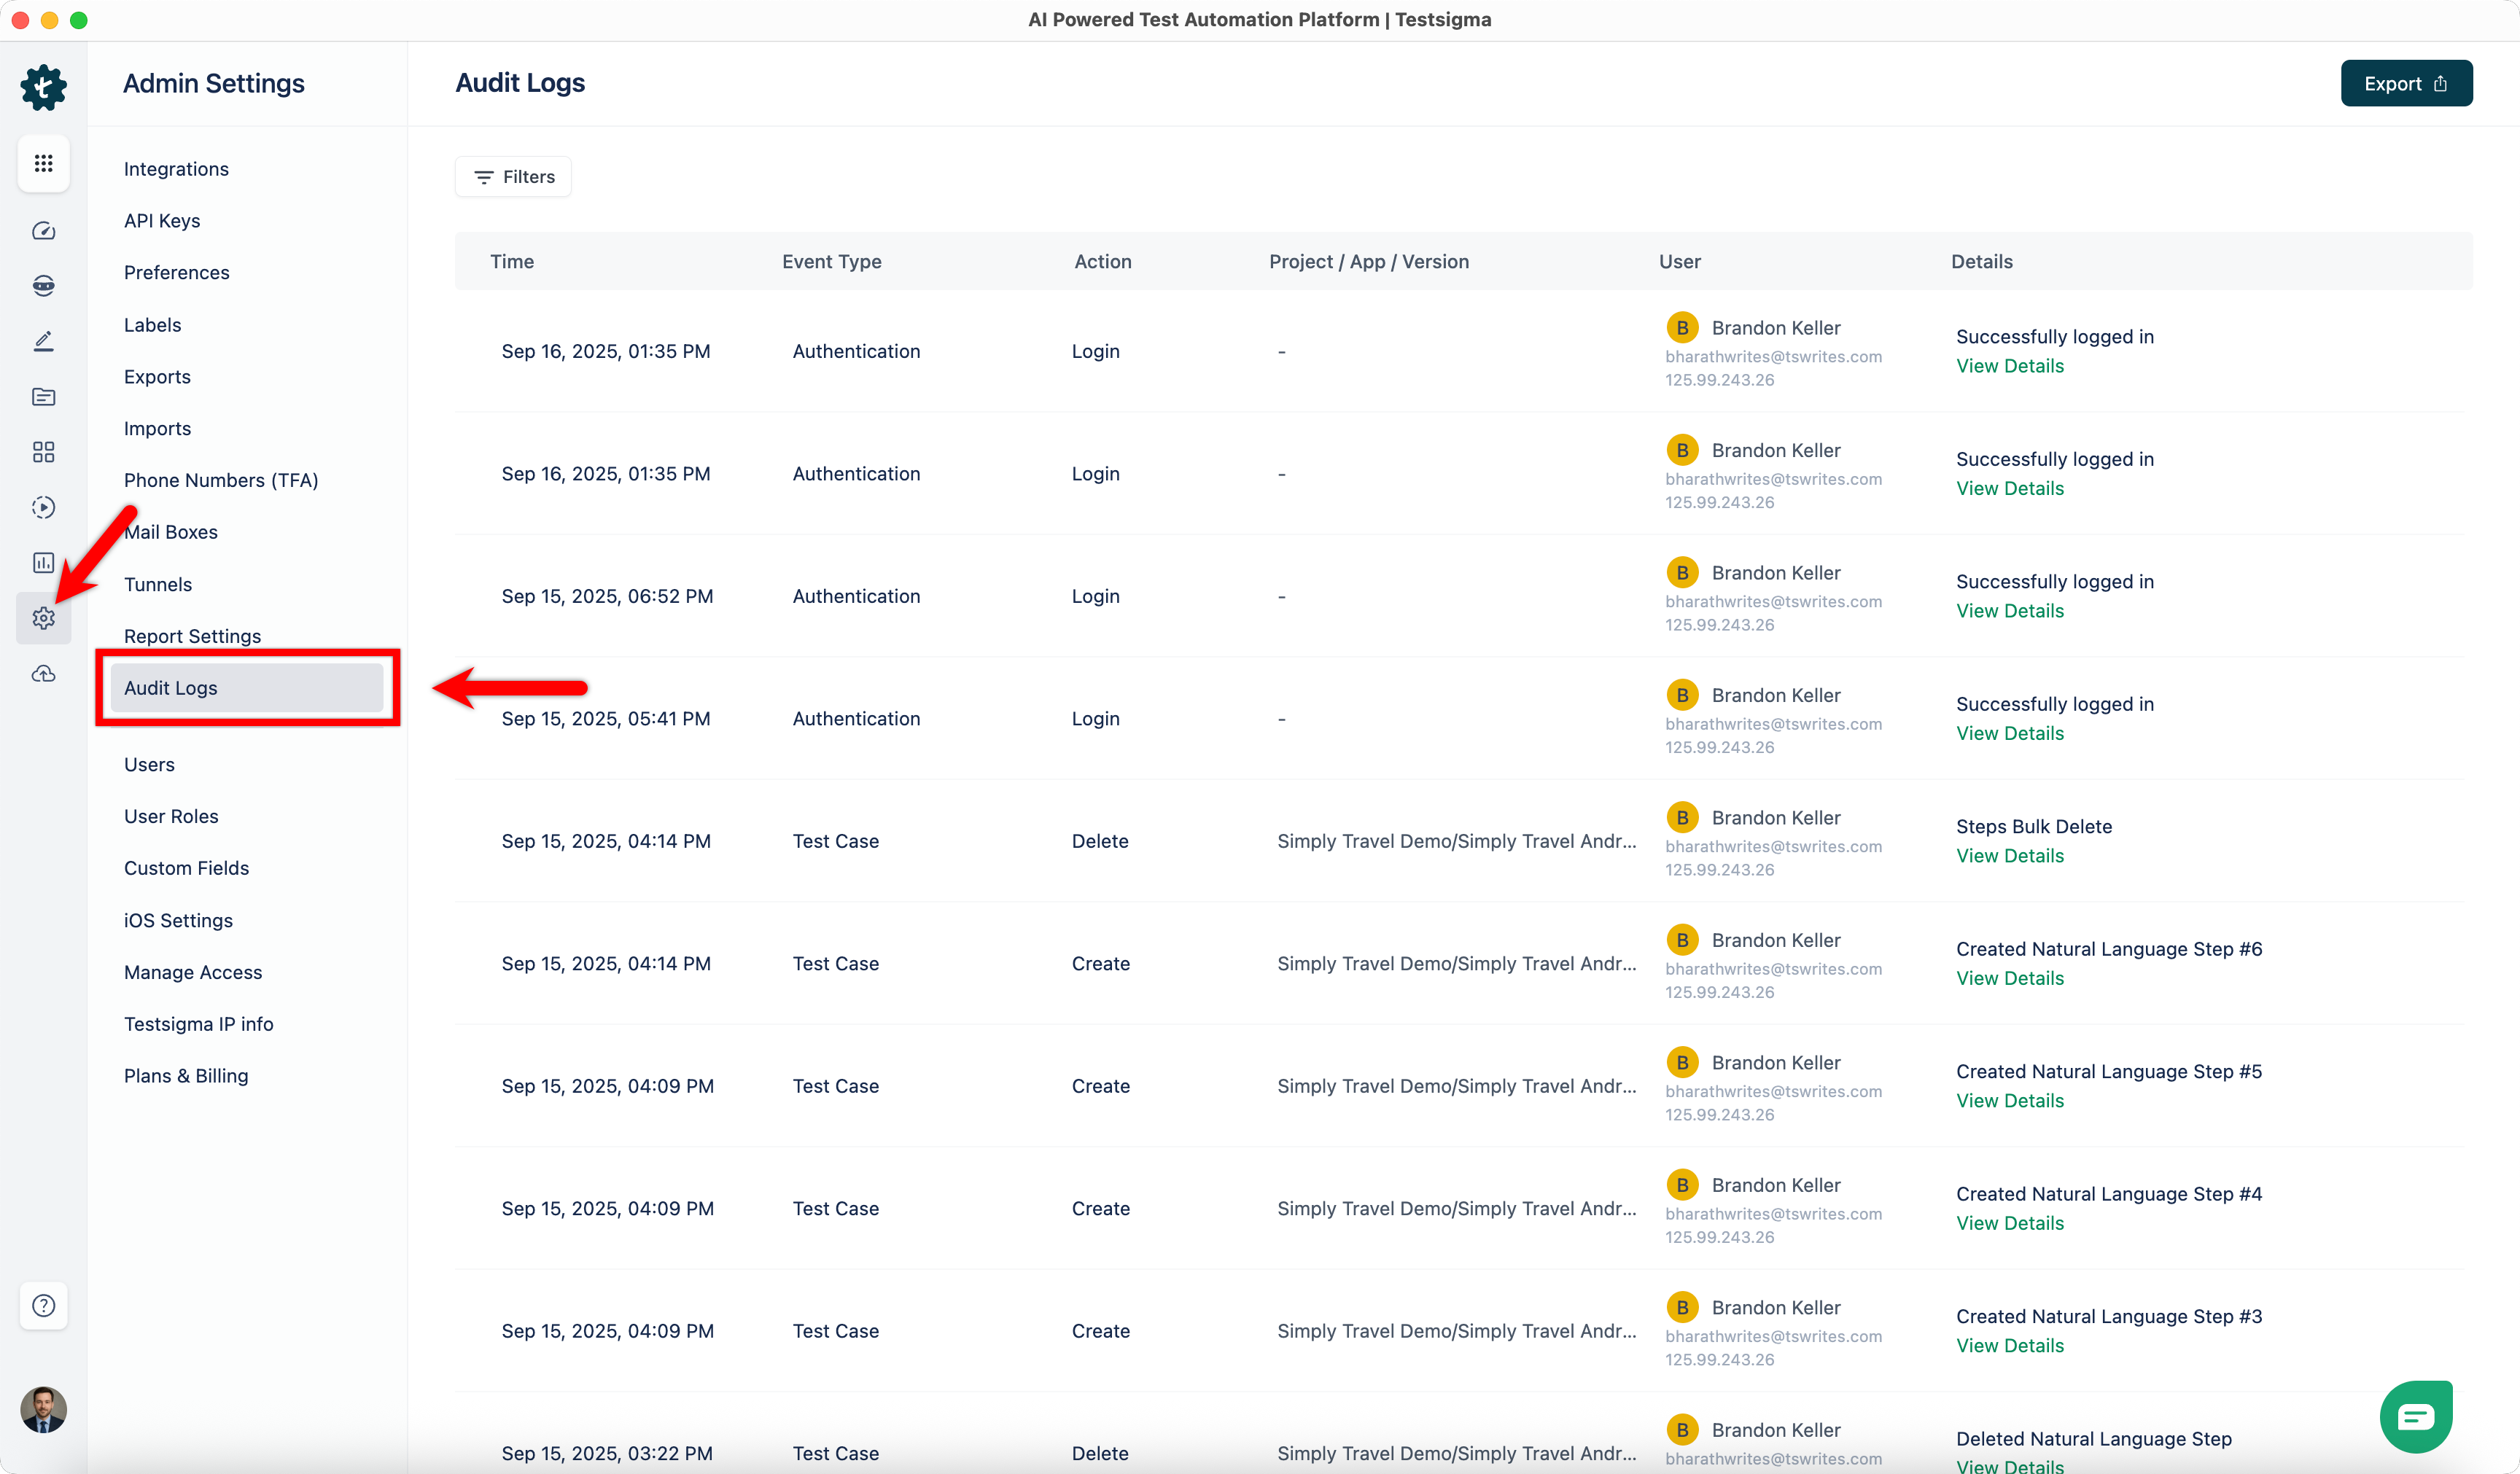Viewport: 2520px width, 1474px height.
Task: Open the Test Runs play icon
Action: click(x=43, y=507)
